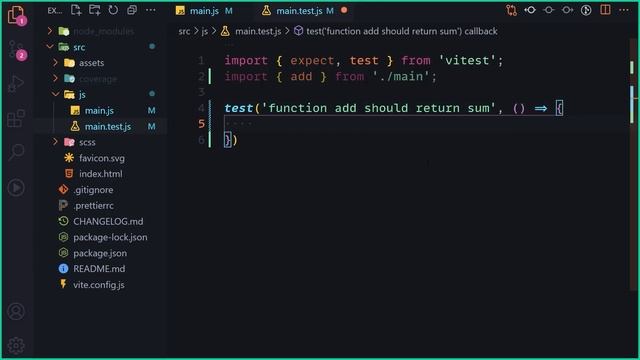Open the Run and Debug view
The image size is (640, 360).
tap(16, 83)
